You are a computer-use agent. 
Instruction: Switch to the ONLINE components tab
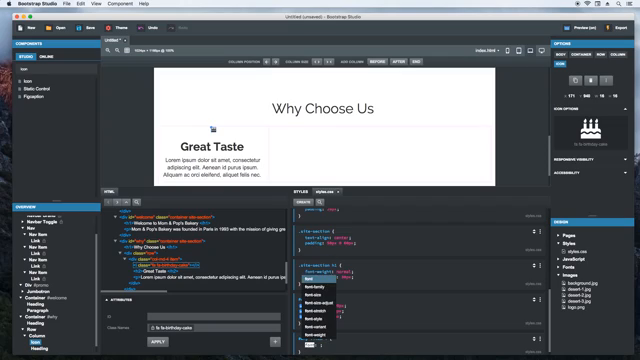click(x=46, y=56)
